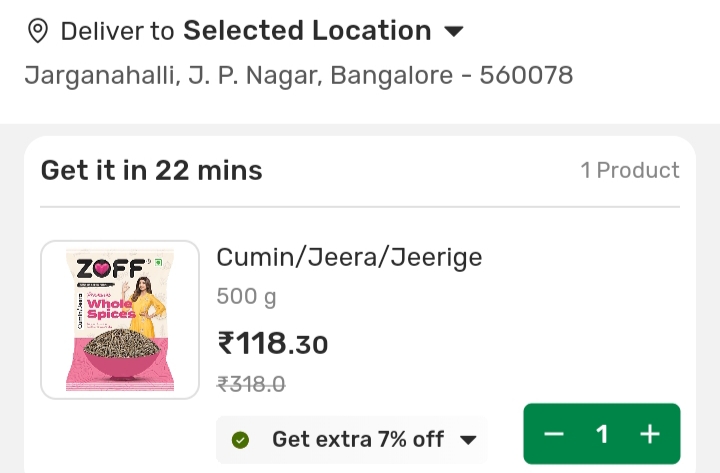Click the Jarganahalli address line
720x473 pixels.
point(298,76)
